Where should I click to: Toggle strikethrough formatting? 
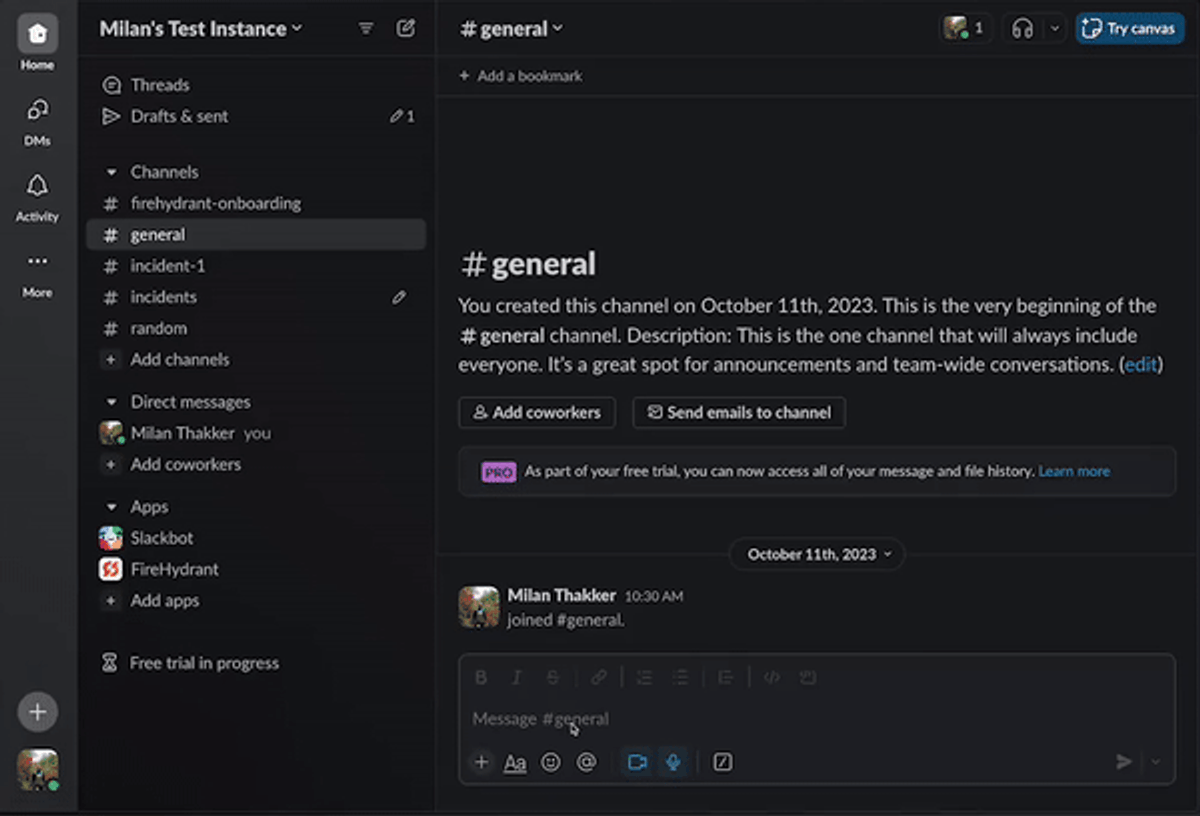click(x=552, y=677)
